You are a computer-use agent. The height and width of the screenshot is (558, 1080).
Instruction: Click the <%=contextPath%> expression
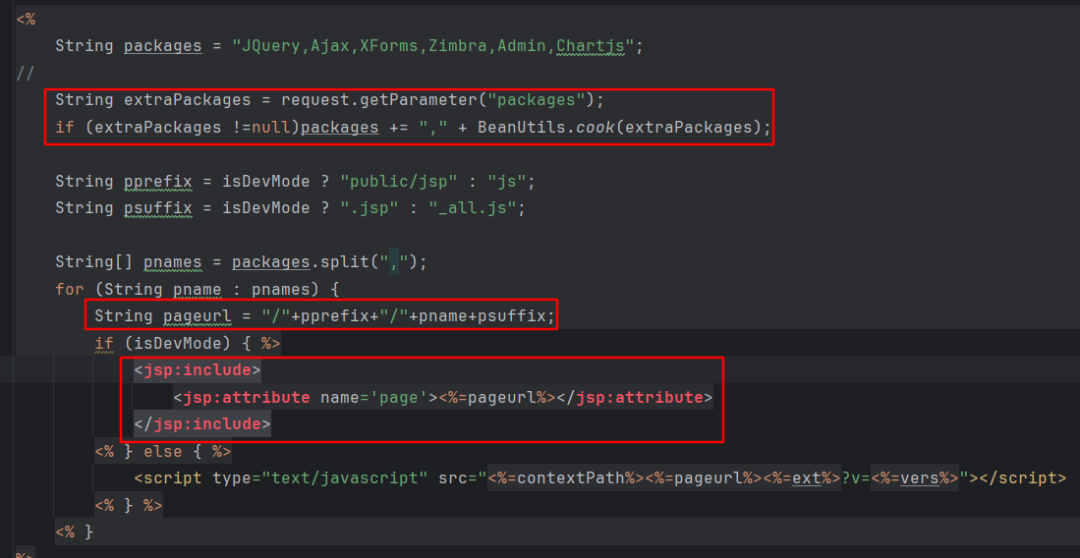click(x=565, y=477)
